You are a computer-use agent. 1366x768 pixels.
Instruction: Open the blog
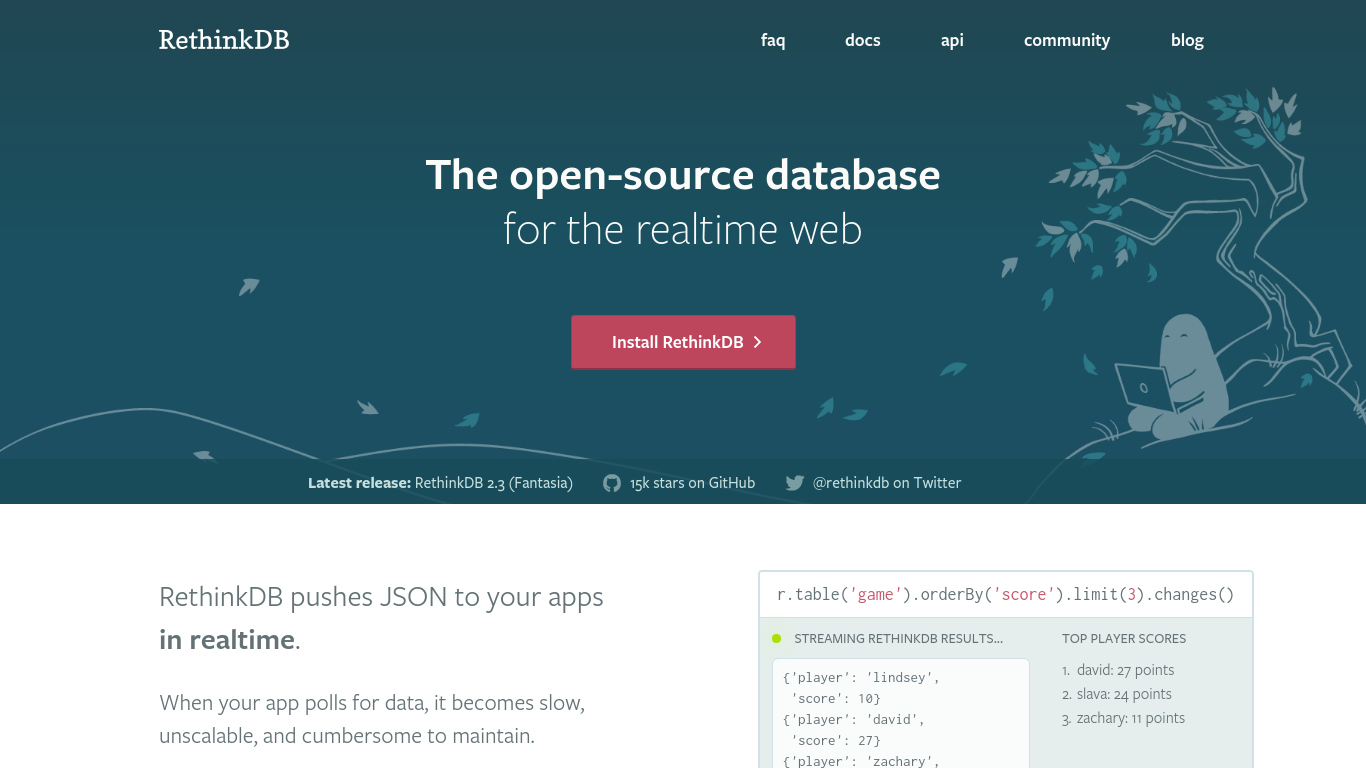coord(1187,40)
